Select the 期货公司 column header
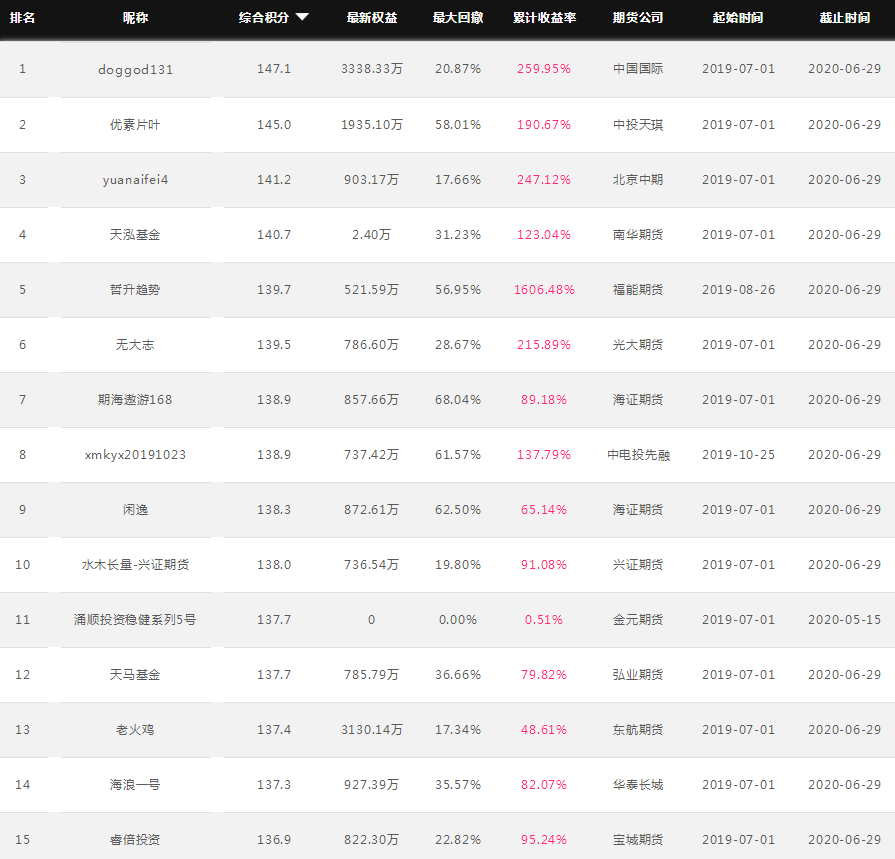The width and height of the screenshot is (895, 859). (638, 18)
